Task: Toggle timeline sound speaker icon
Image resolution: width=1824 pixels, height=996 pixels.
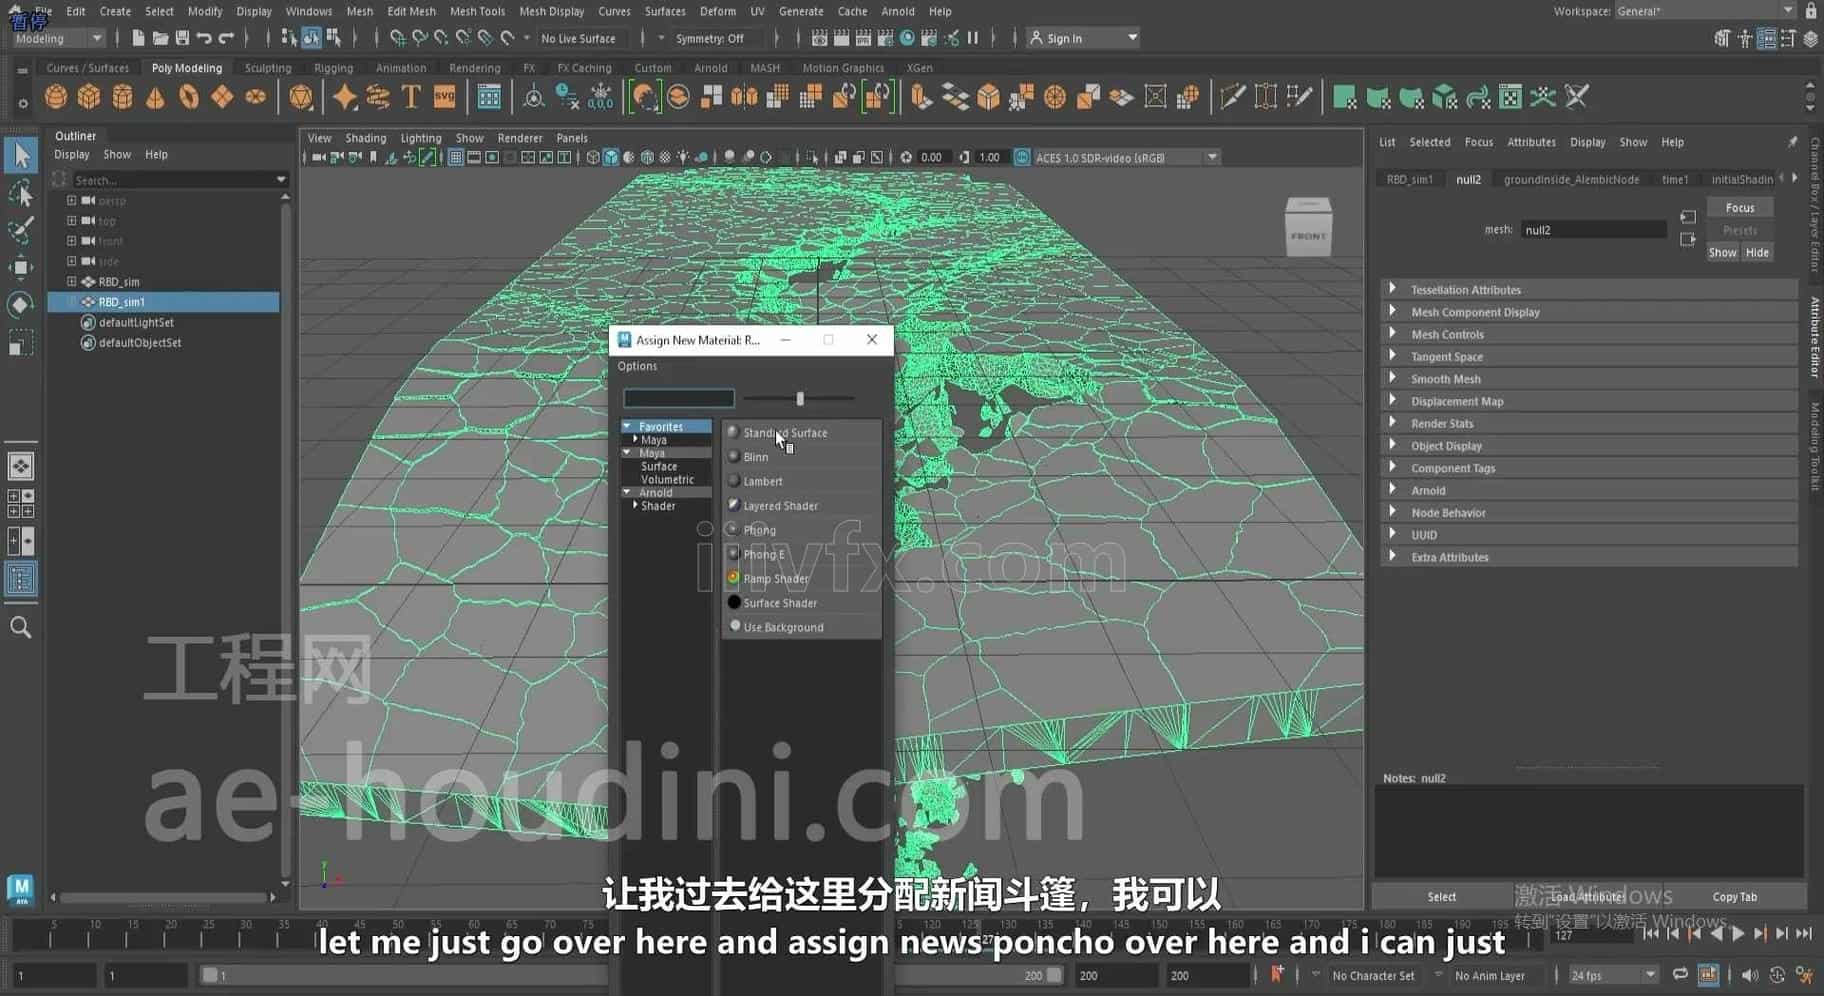Action: coord(1749,975)
